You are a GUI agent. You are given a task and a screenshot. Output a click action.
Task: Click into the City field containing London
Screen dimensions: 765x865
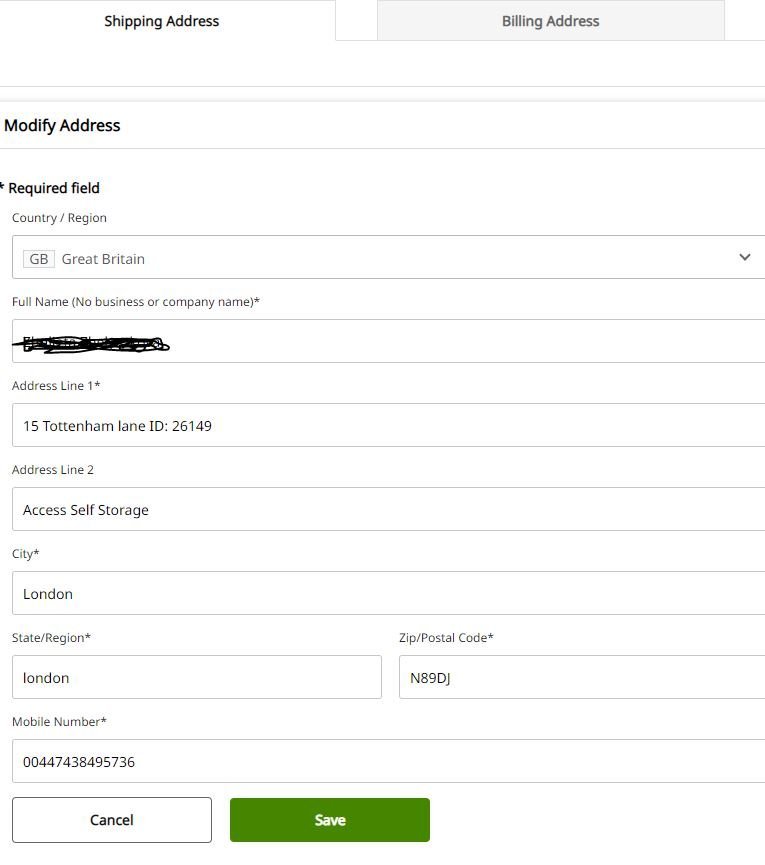coord(388,594)
